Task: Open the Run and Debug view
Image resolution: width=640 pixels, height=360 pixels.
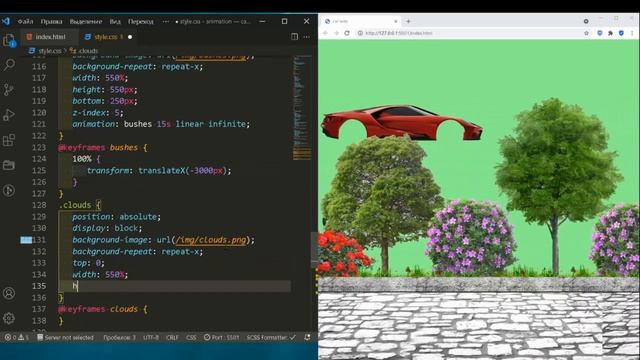Action: click(x=9, y=115)
